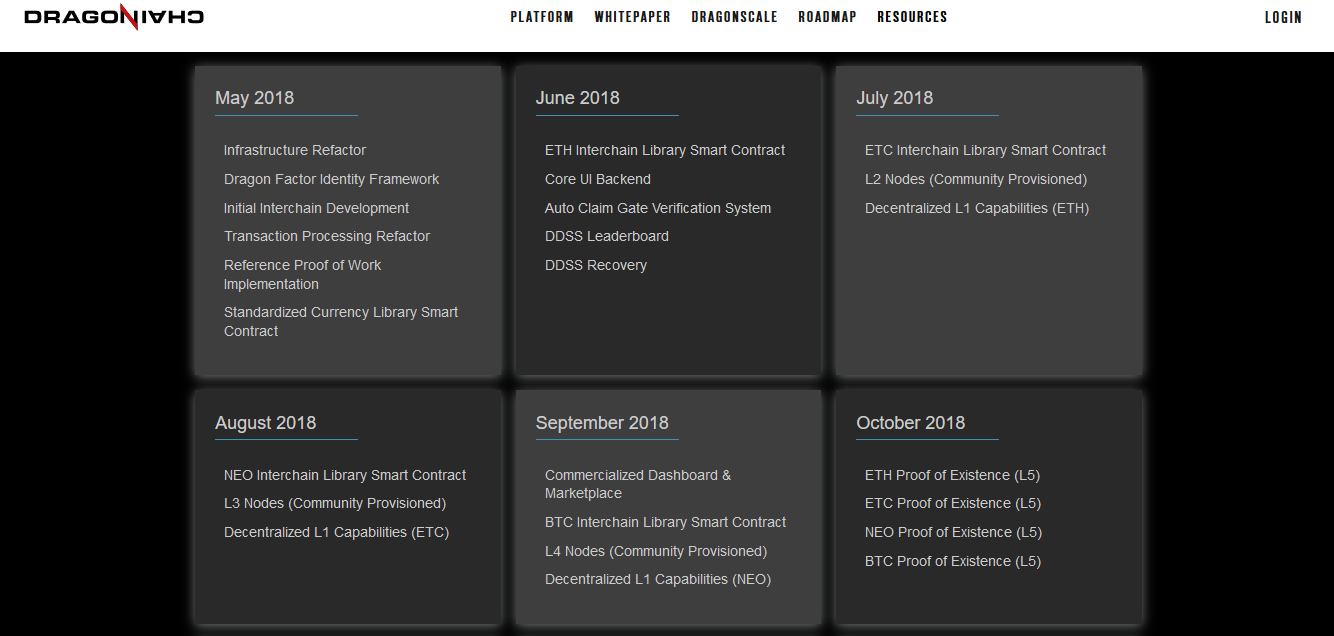Viewport: 1334px width, 636px height.
Task: Select Commercialized Dashboard & Marketplace entry
Action: tap(637, 484)
